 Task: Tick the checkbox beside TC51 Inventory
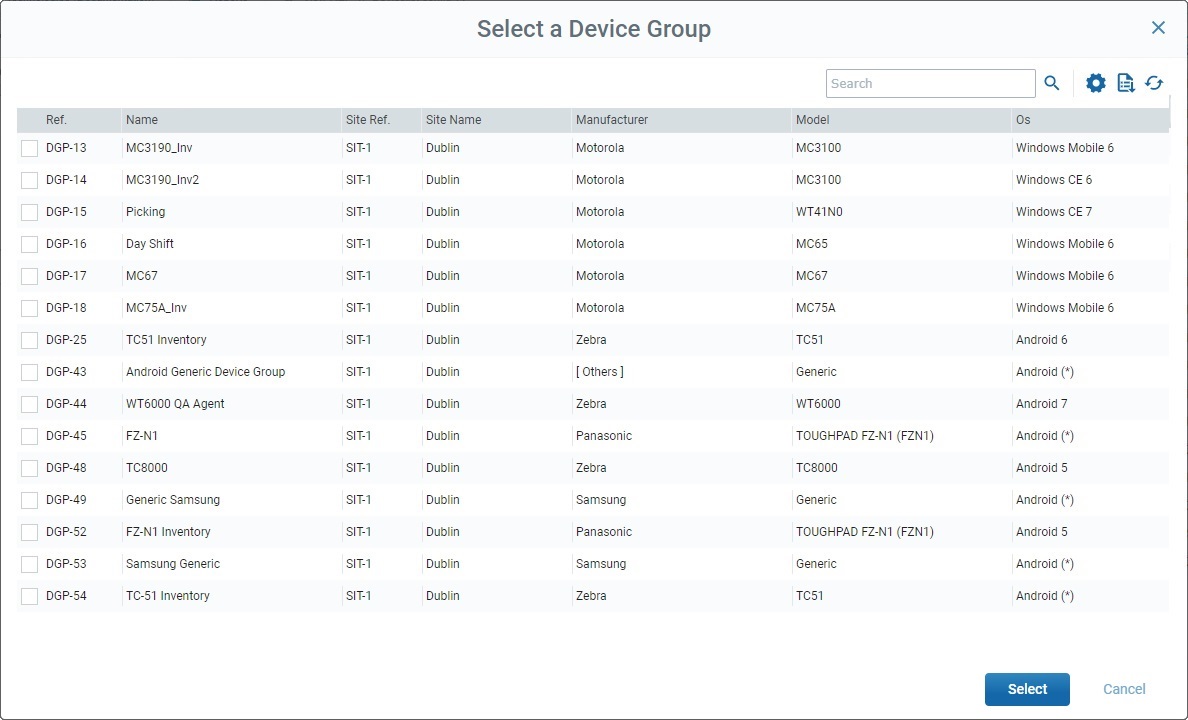pos(29,339)
